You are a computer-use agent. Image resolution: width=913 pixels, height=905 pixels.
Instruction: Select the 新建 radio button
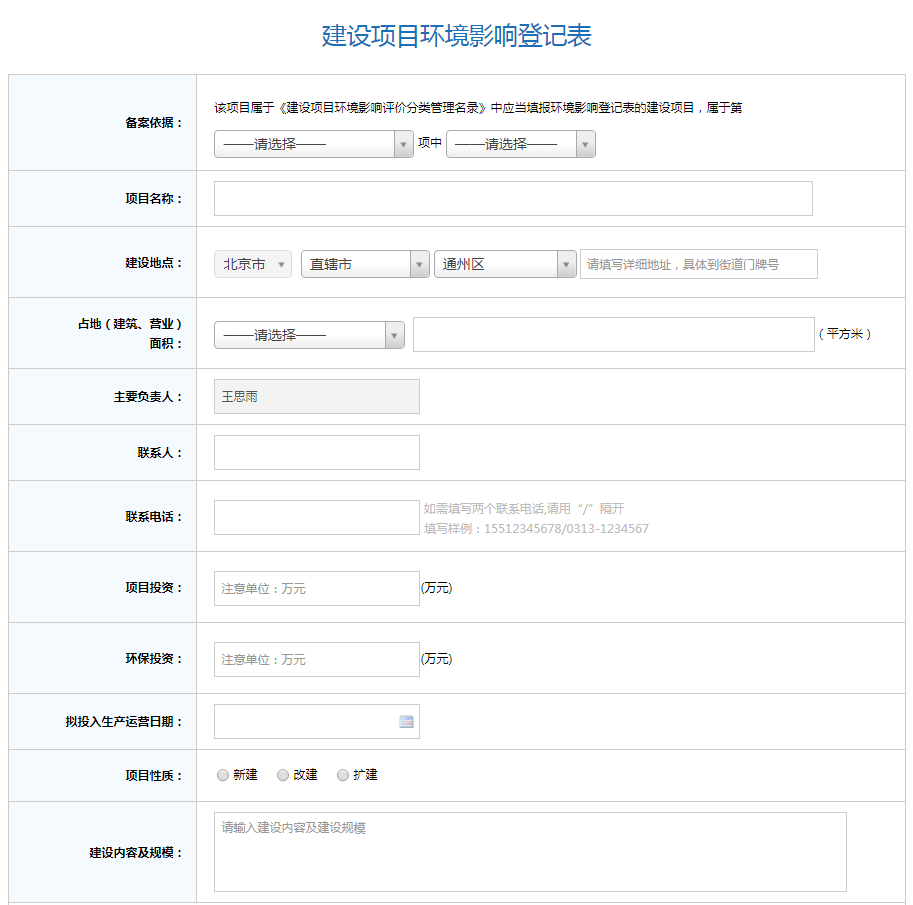coord(222,775)
